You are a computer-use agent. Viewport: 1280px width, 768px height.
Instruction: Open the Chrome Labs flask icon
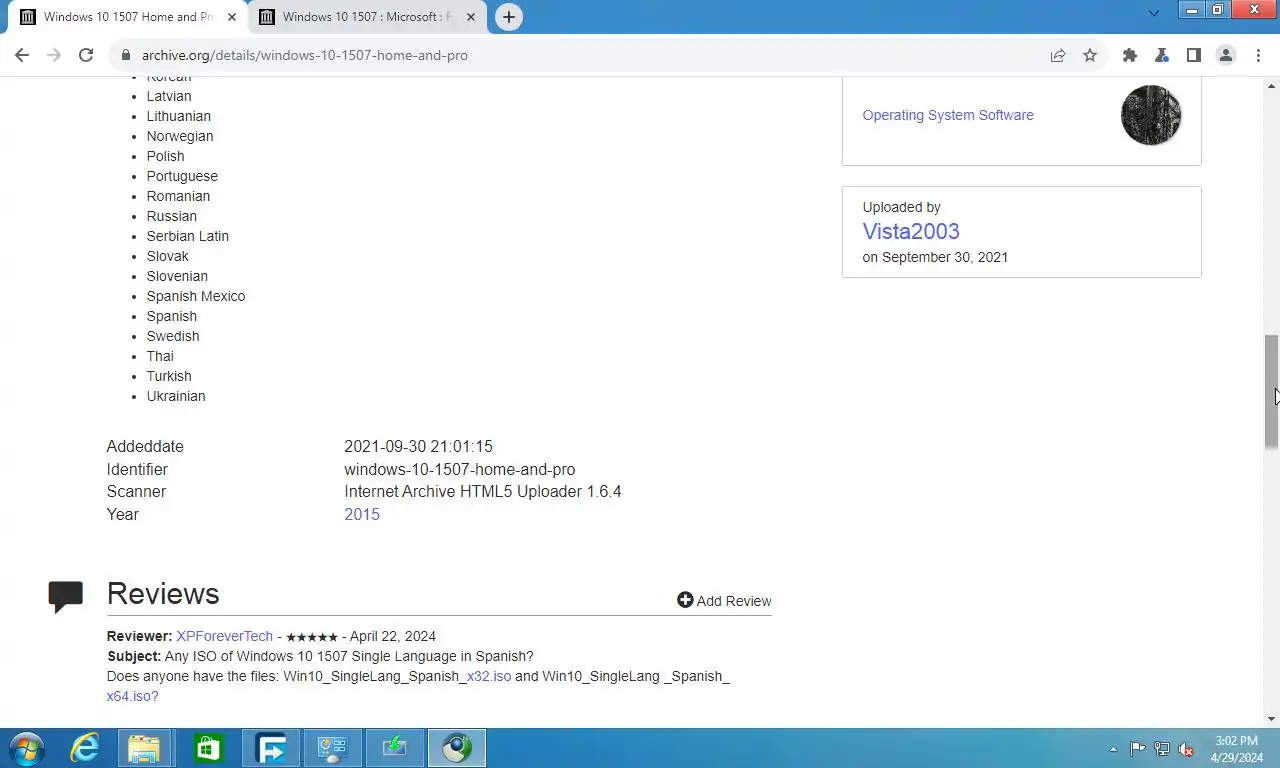pyautogui.click(x=1162, y=55)
